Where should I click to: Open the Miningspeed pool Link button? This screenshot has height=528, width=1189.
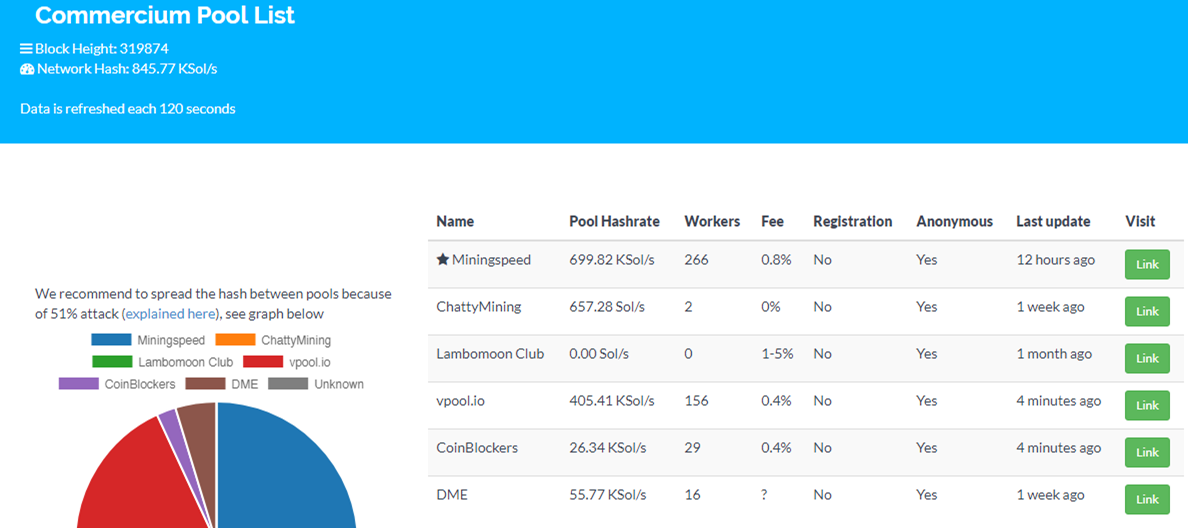[1147, 265]
